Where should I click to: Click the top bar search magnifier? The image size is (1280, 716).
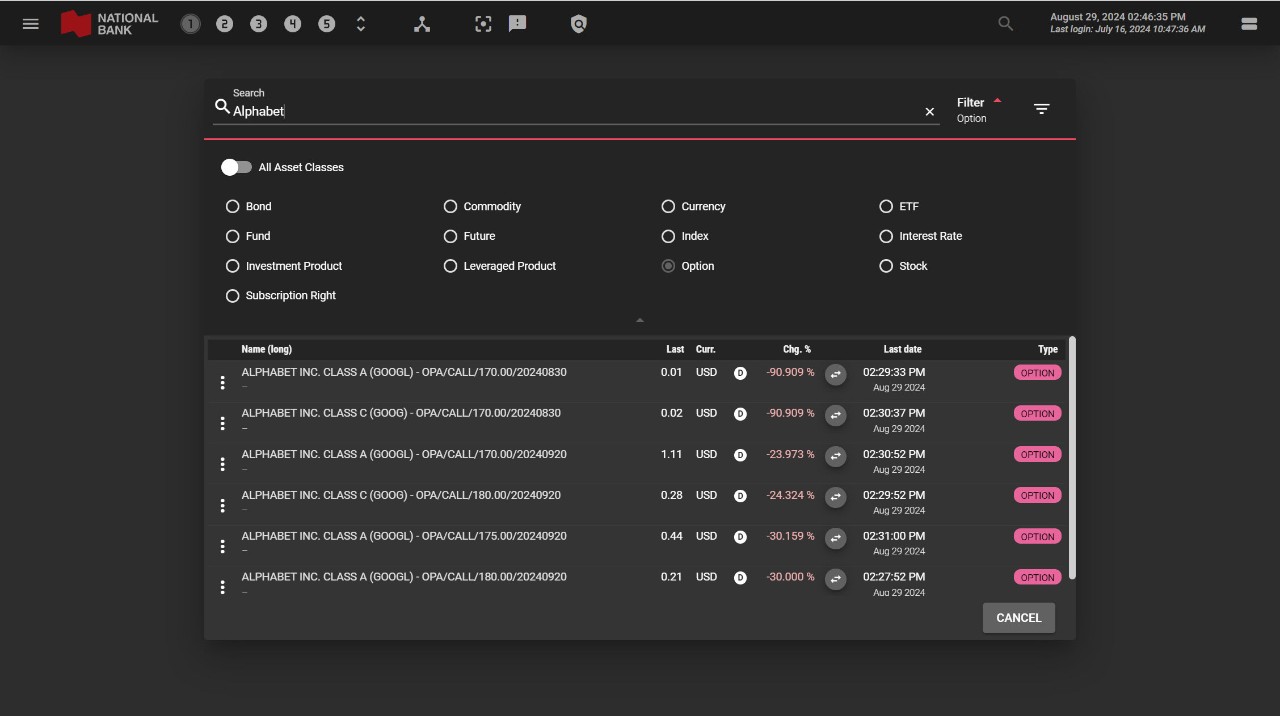(1005, 24)
